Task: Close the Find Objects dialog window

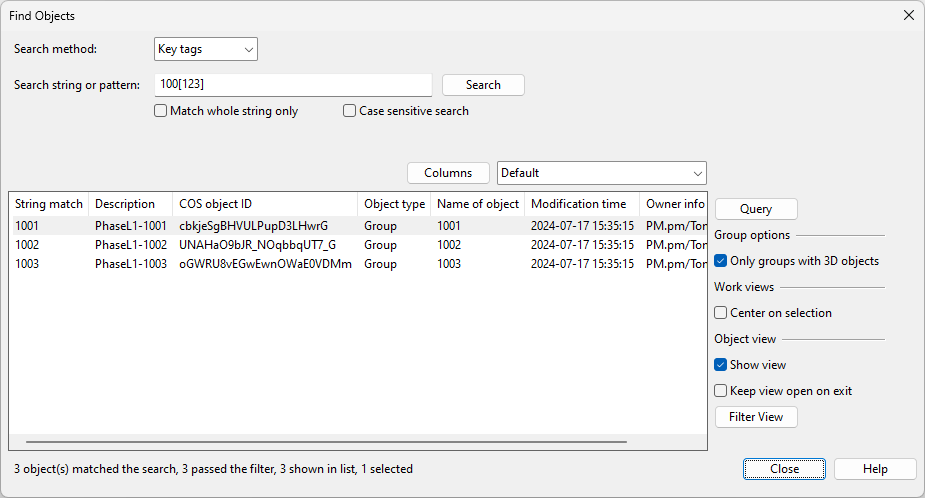Action: click(908, 15)
